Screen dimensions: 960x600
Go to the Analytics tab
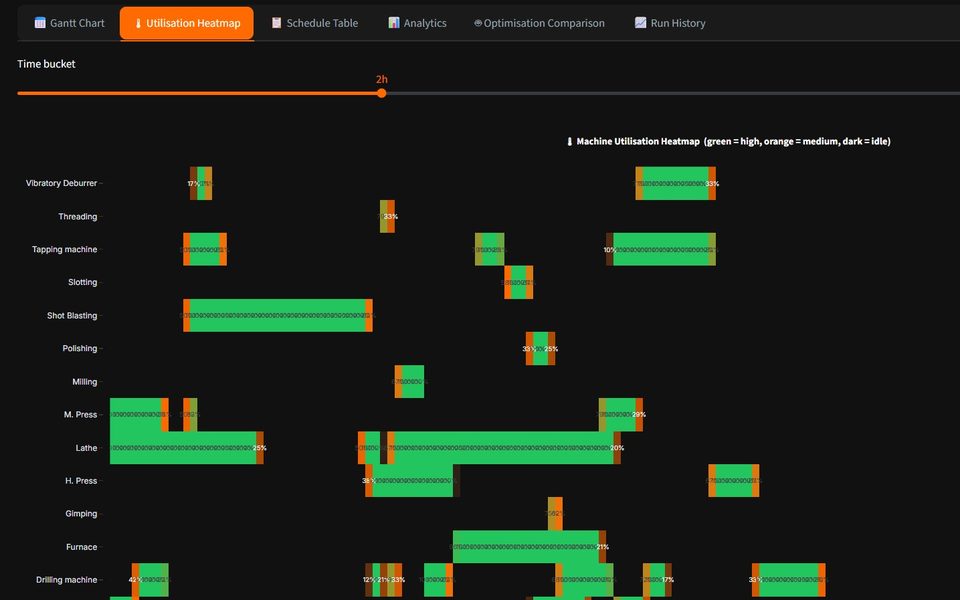(x=417, y=23)
